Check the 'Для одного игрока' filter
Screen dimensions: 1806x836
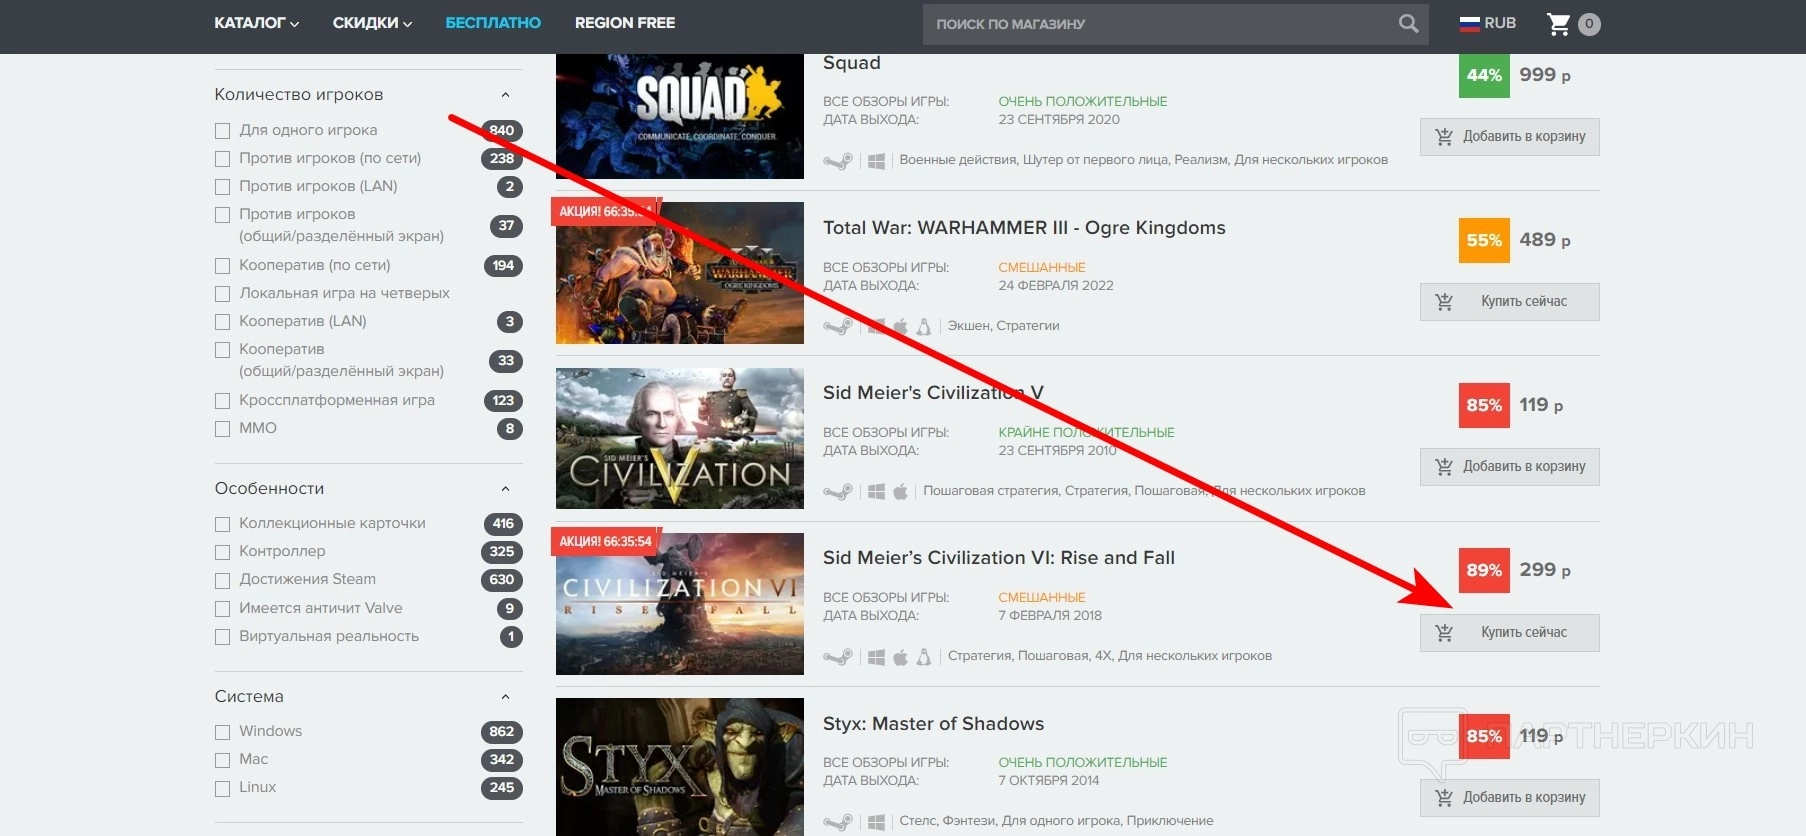coord(222,131)
